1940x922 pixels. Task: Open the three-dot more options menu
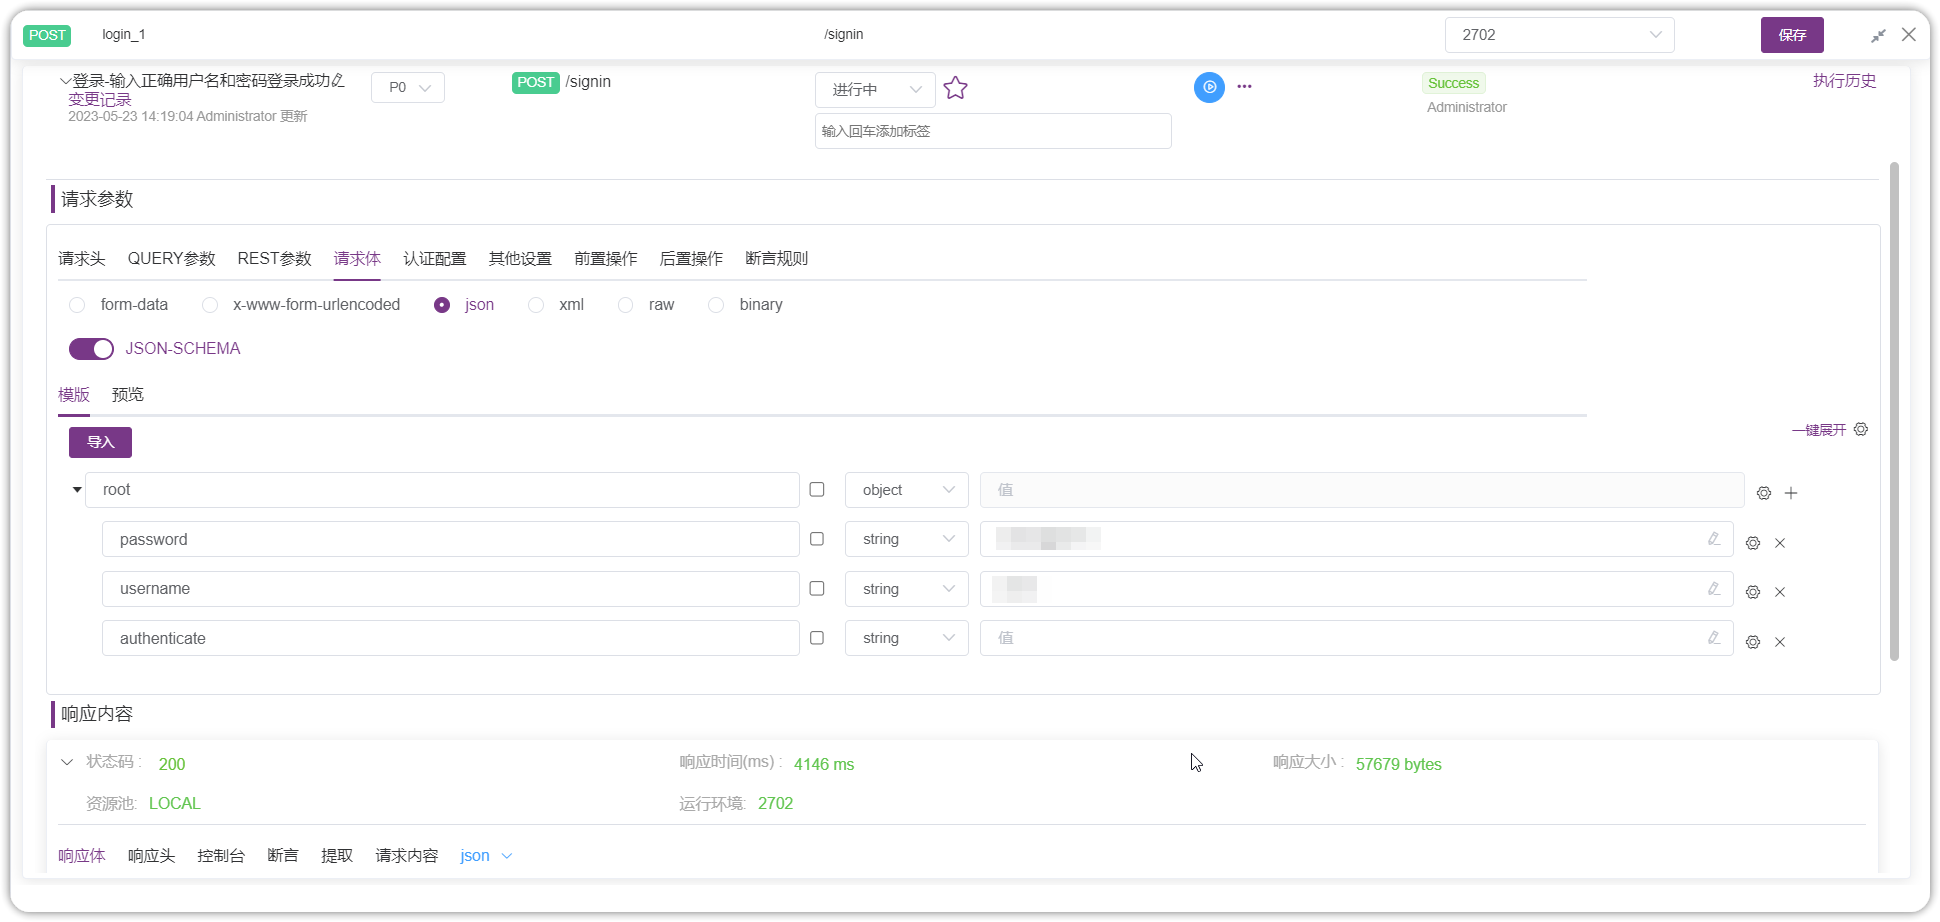click(1244, 87)
